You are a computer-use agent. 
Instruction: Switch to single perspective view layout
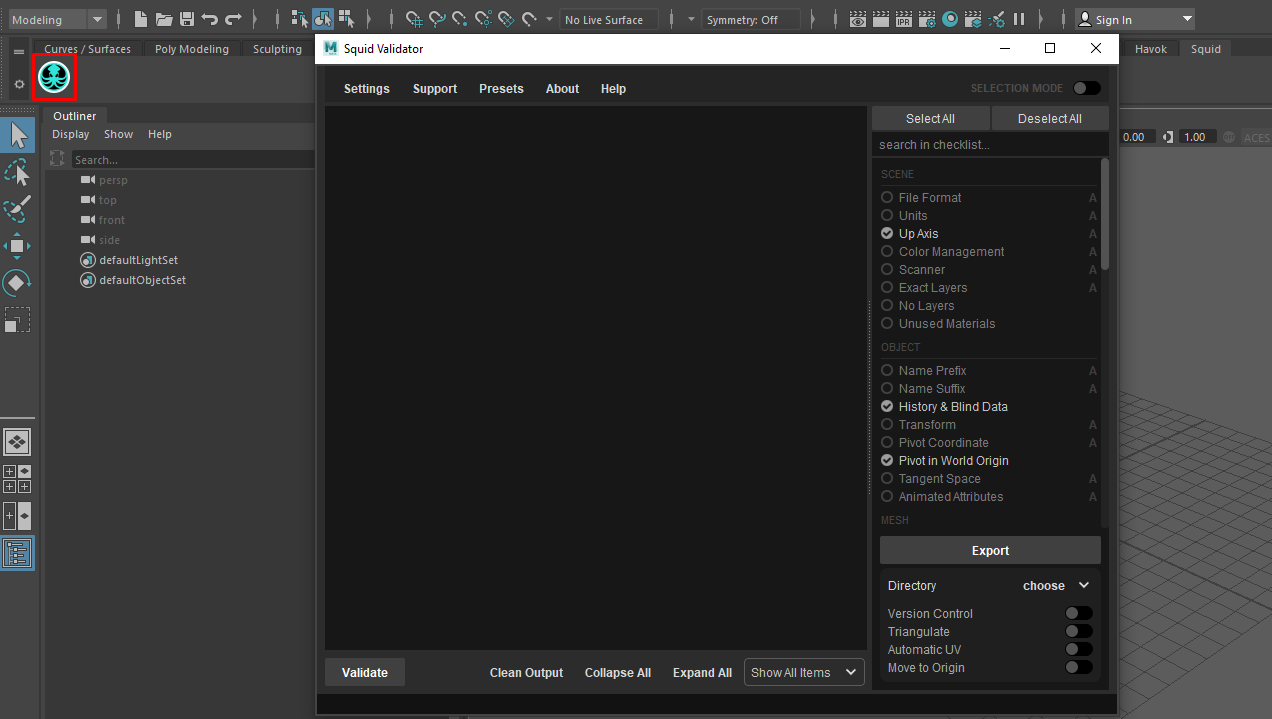(17, 441)
